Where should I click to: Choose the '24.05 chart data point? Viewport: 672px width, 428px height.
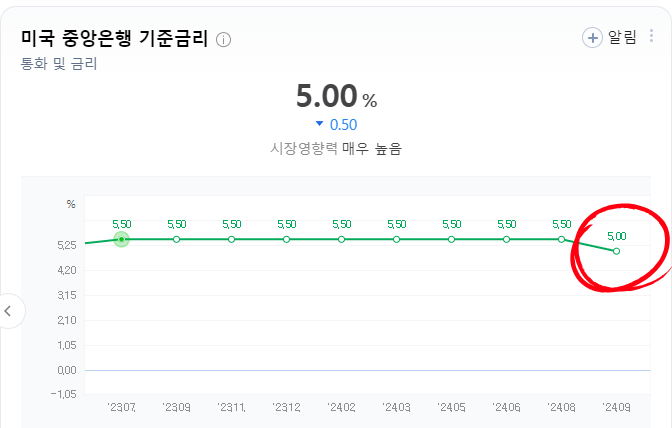point(451,240)
